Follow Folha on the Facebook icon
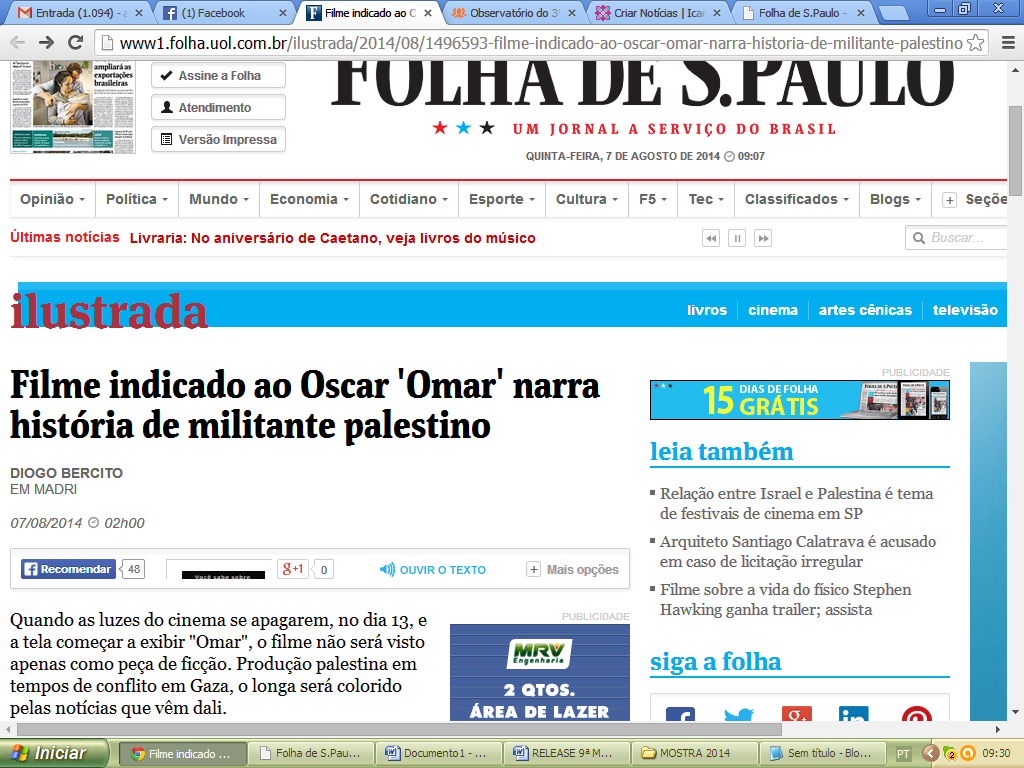 pos(680,714)
